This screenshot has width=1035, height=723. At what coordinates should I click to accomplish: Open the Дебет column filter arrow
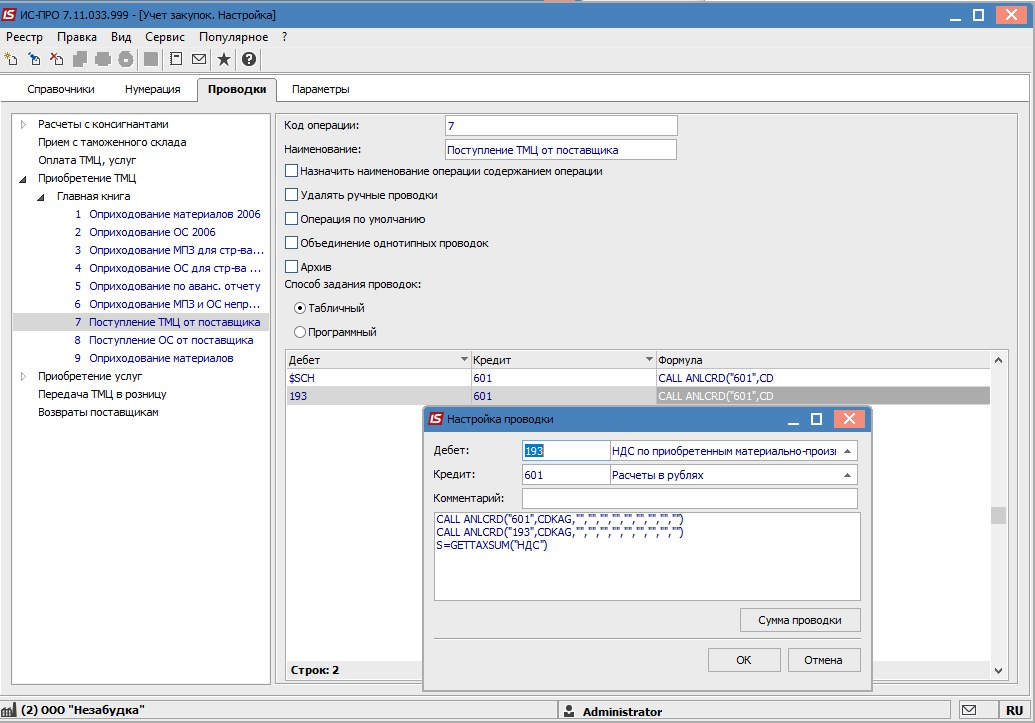coord(464,360)
